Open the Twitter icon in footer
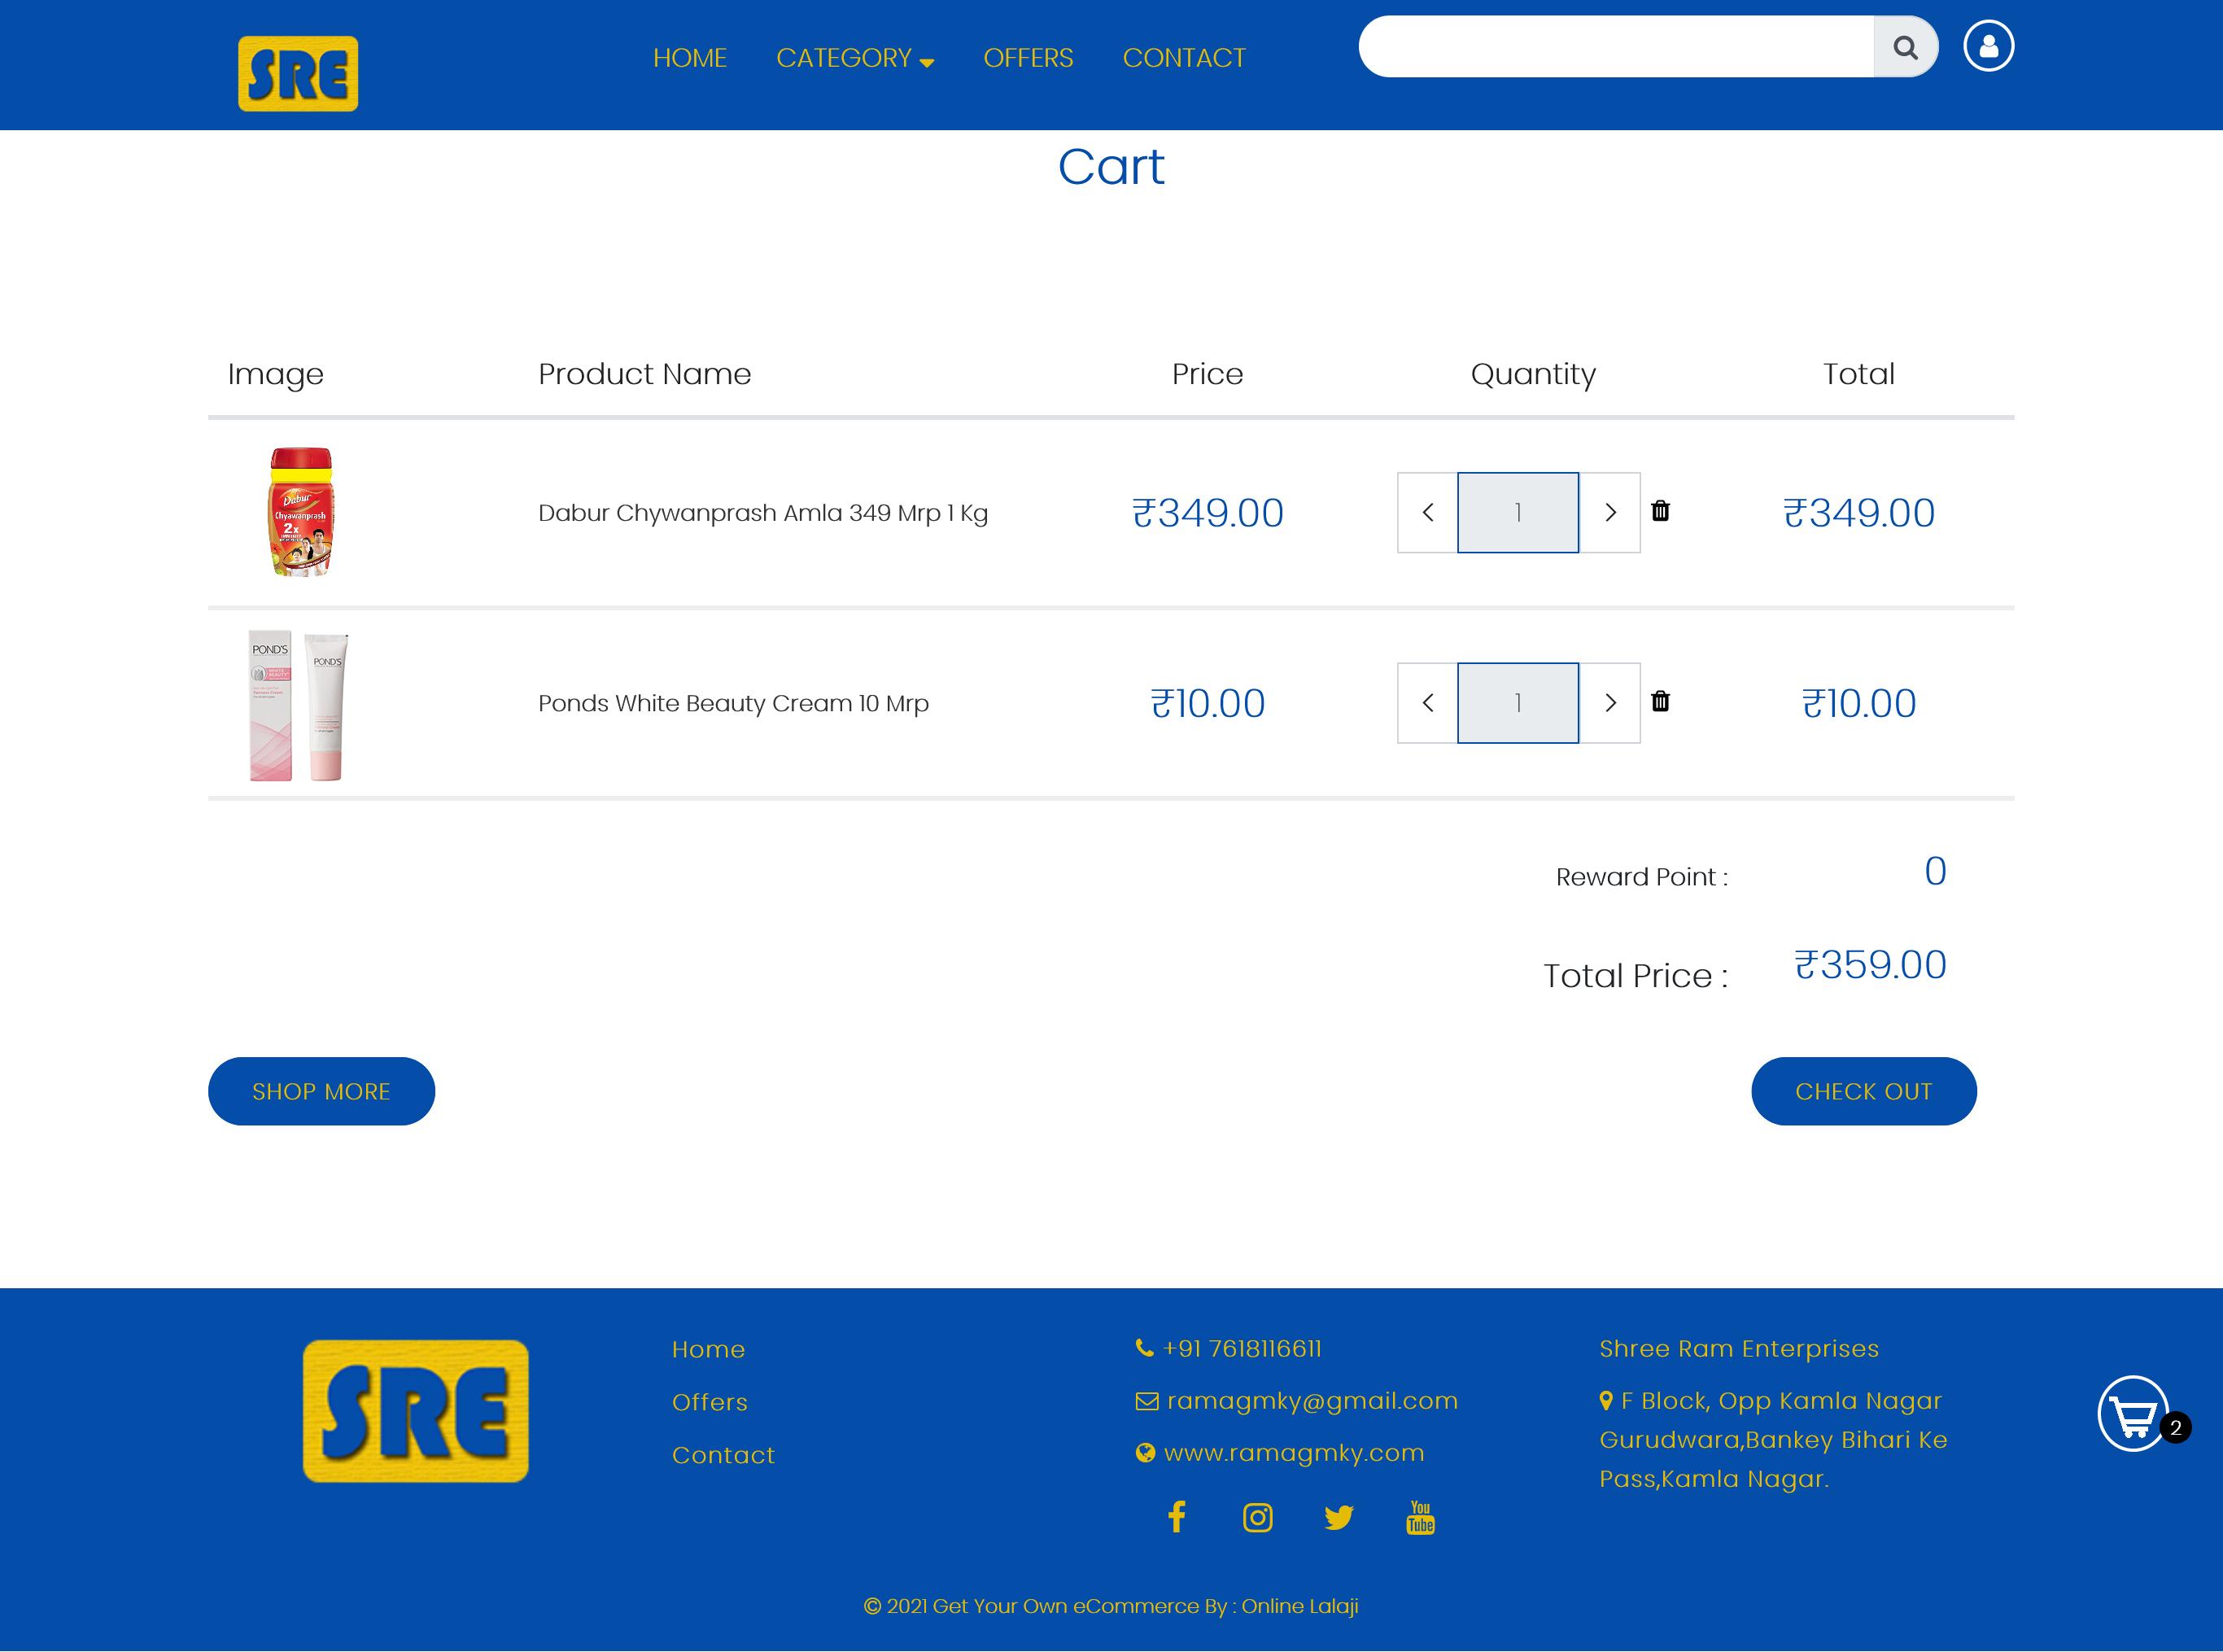 [x=1339, y=1518]
